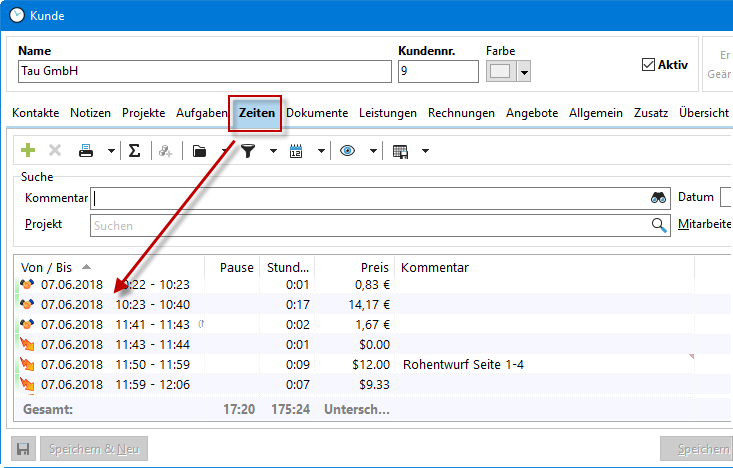This screenshot has width=733, height=468.
Task: Click the table layout save icon
Action: (x=401, y=151)
